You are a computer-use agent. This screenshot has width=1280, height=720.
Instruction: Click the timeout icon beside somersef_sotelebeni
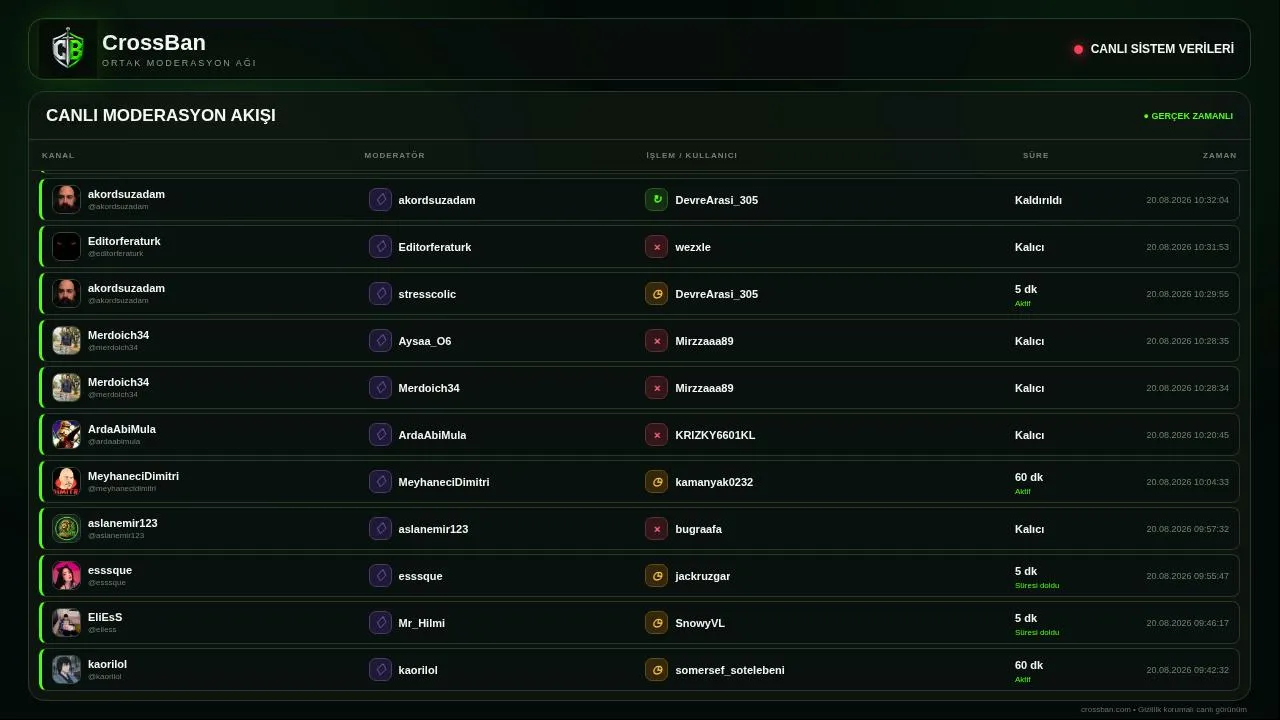point(656,670)
